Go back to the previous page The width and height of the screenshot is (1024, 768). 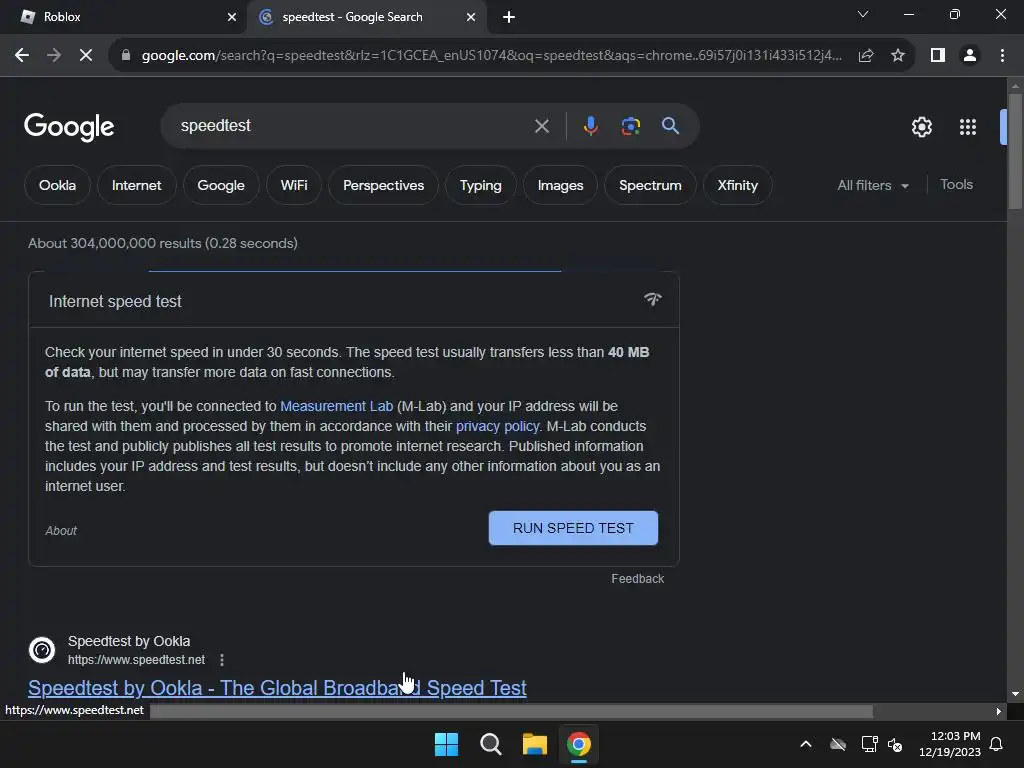[x=22, y=56]
